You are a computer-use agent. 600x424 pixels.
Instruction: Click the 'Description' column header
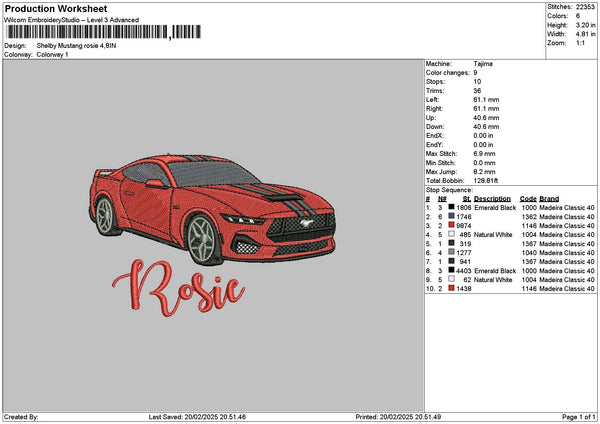coord(492,199)
